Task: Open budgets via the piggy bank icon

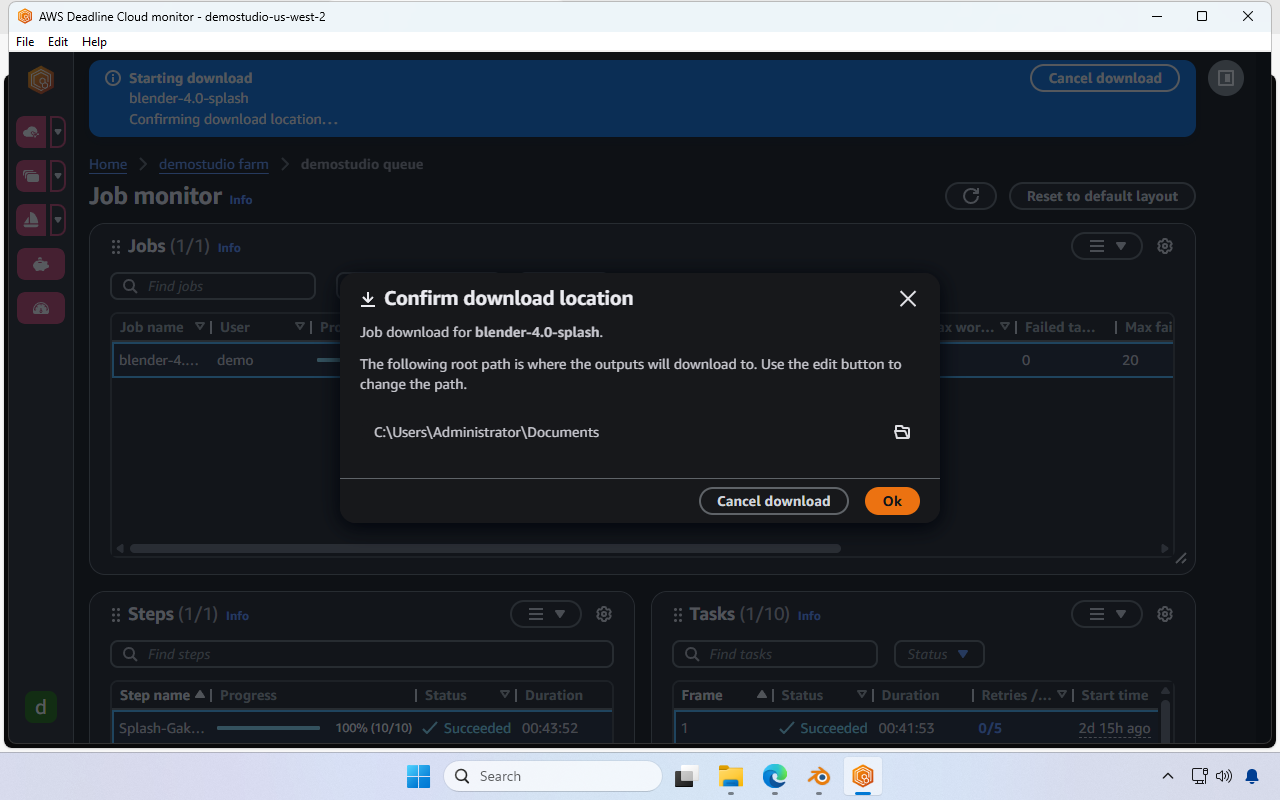Action: [x=41, y=264]
